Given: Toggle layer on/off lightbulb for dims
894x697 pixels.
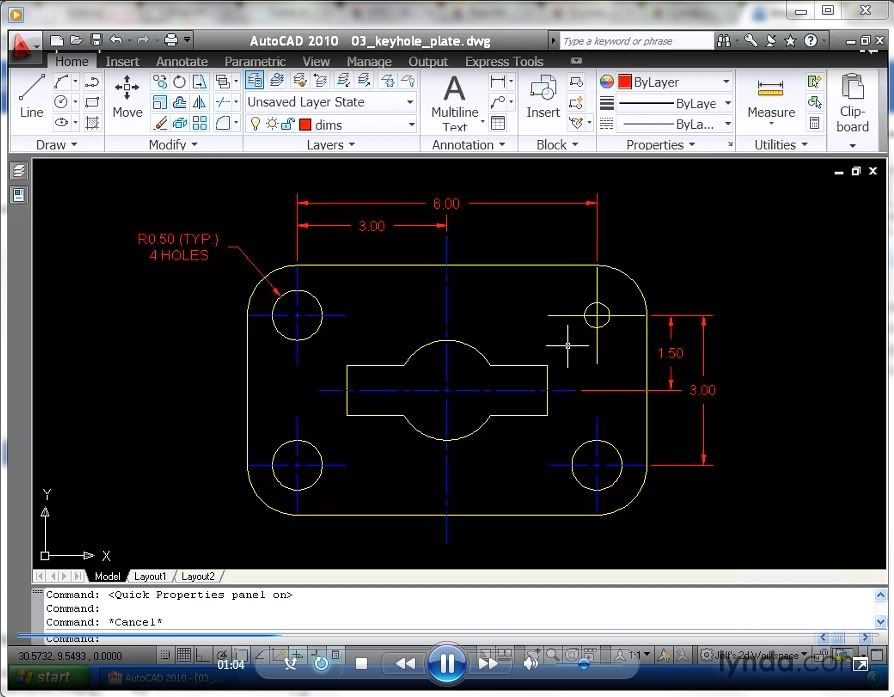Looking at the screenshot, I should click(255, 124).
